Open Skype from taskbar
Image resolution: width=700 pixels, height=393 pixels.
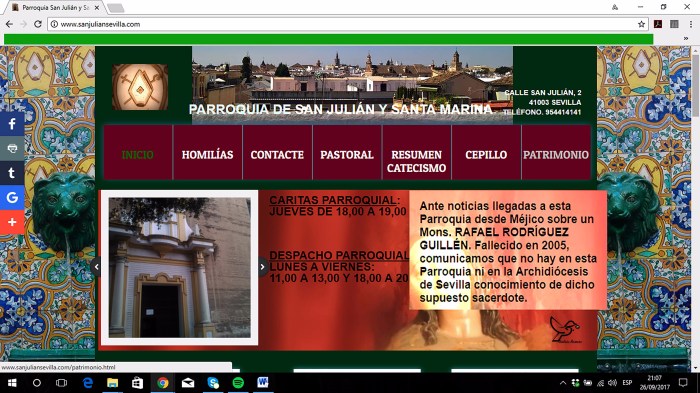(213, 383)
